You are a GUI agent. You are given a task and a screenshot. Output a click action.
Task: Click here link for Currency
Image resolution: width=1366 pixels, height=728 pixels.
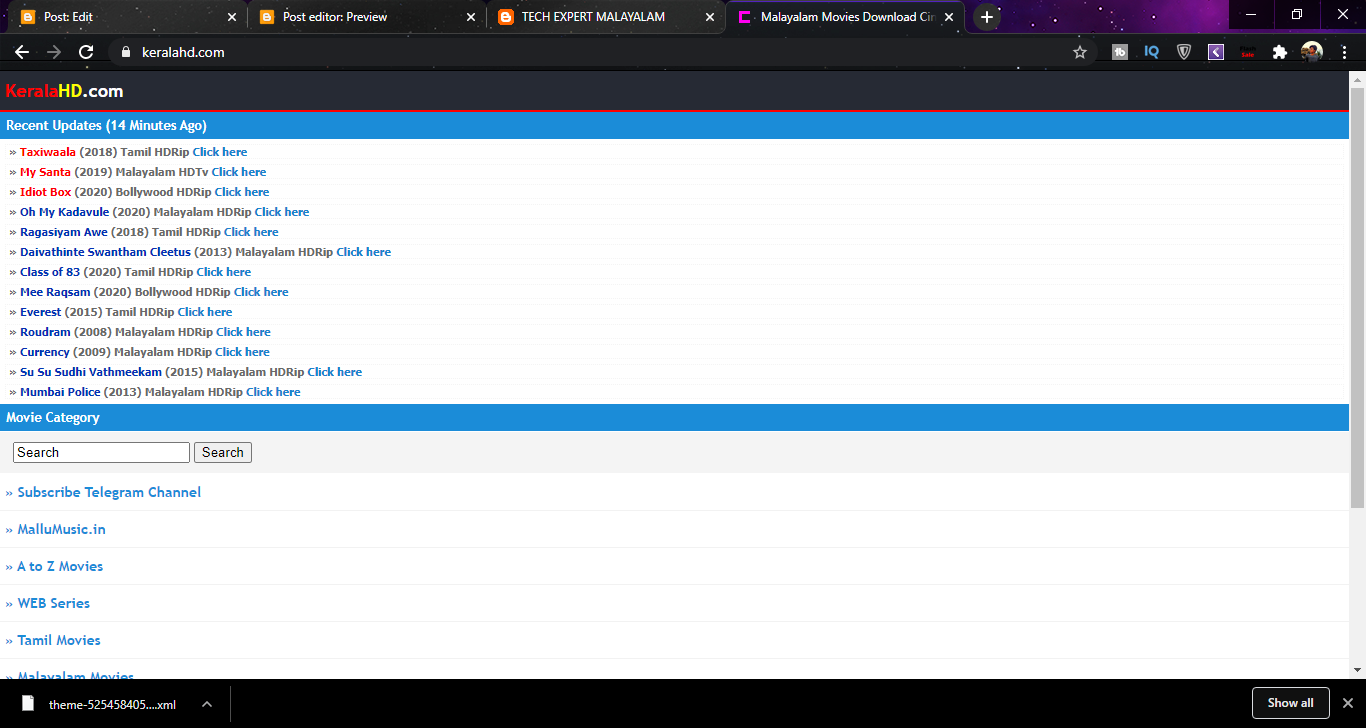point(242,352)
